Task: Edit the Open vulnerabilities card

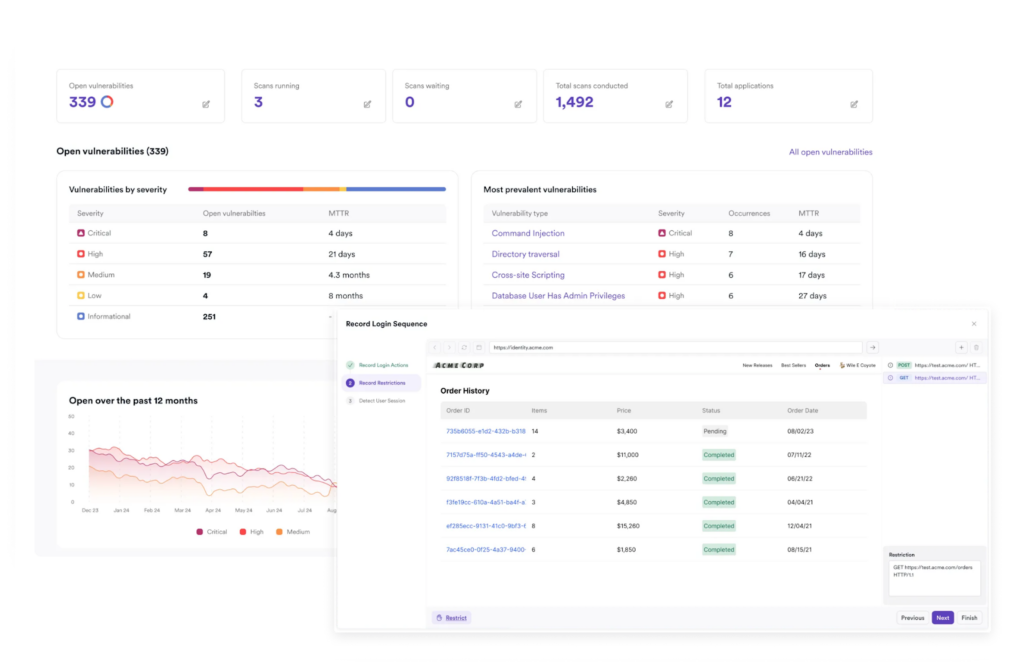Action: tap(206, 104)
